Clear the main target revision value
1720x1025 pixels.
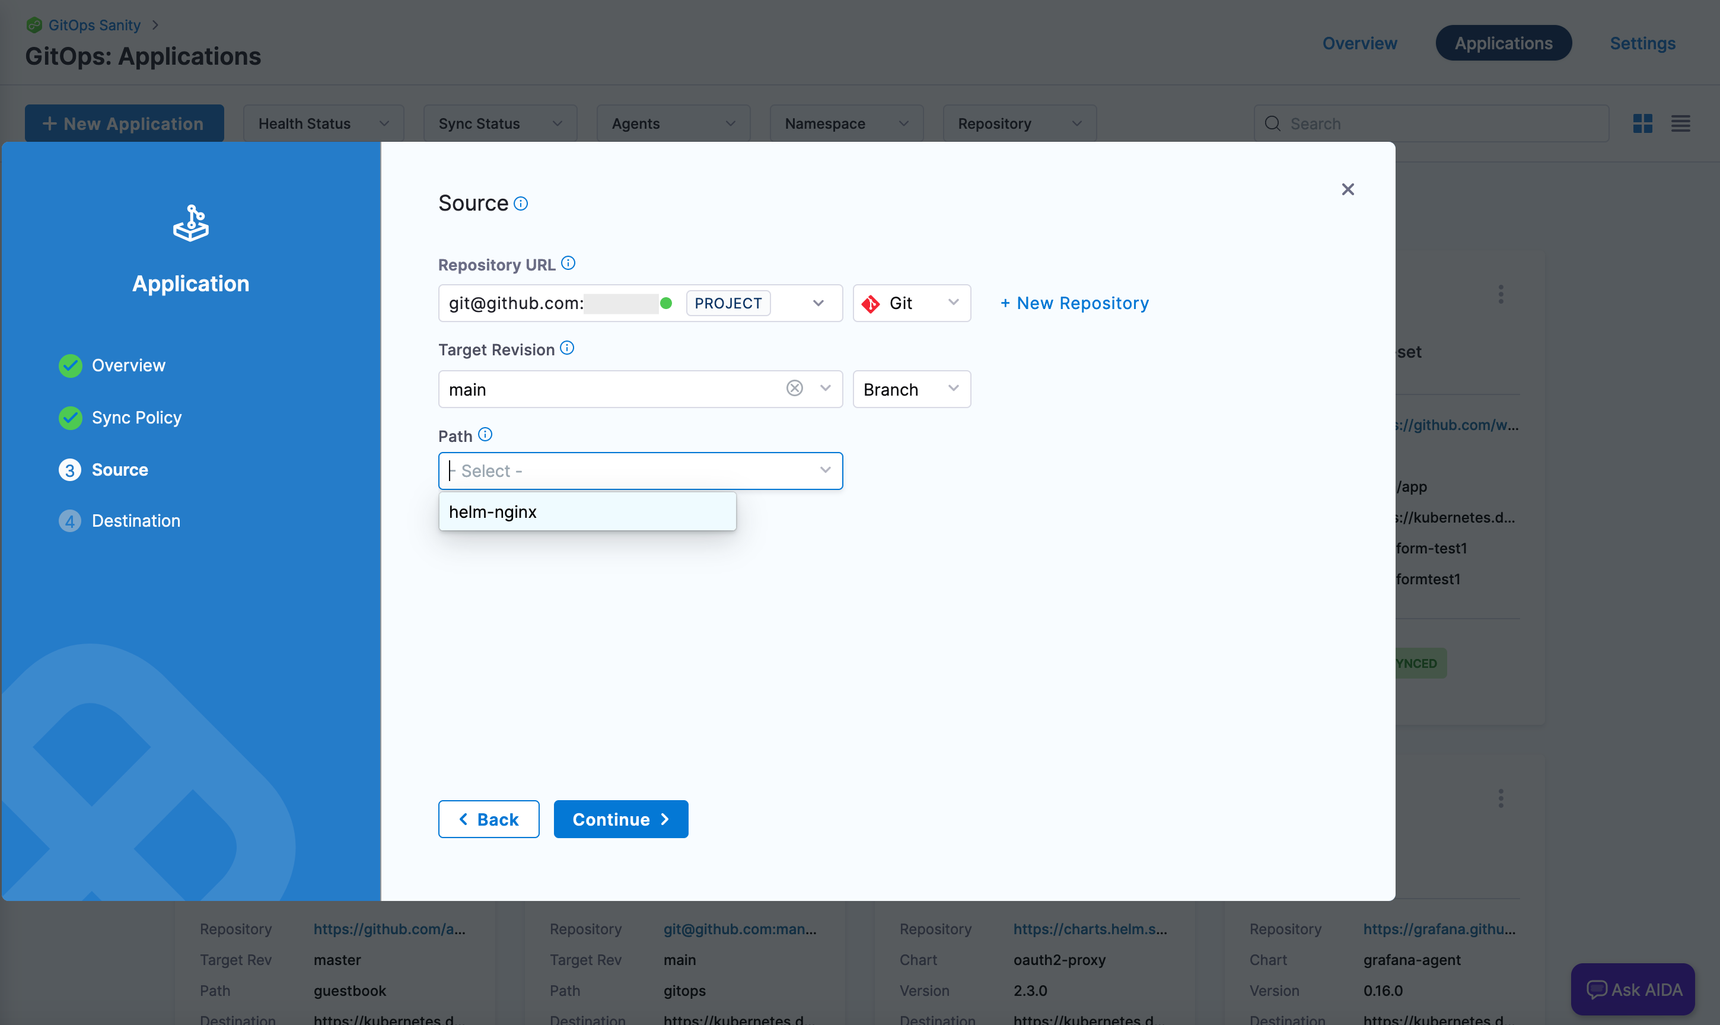click(x=794, y=389)
